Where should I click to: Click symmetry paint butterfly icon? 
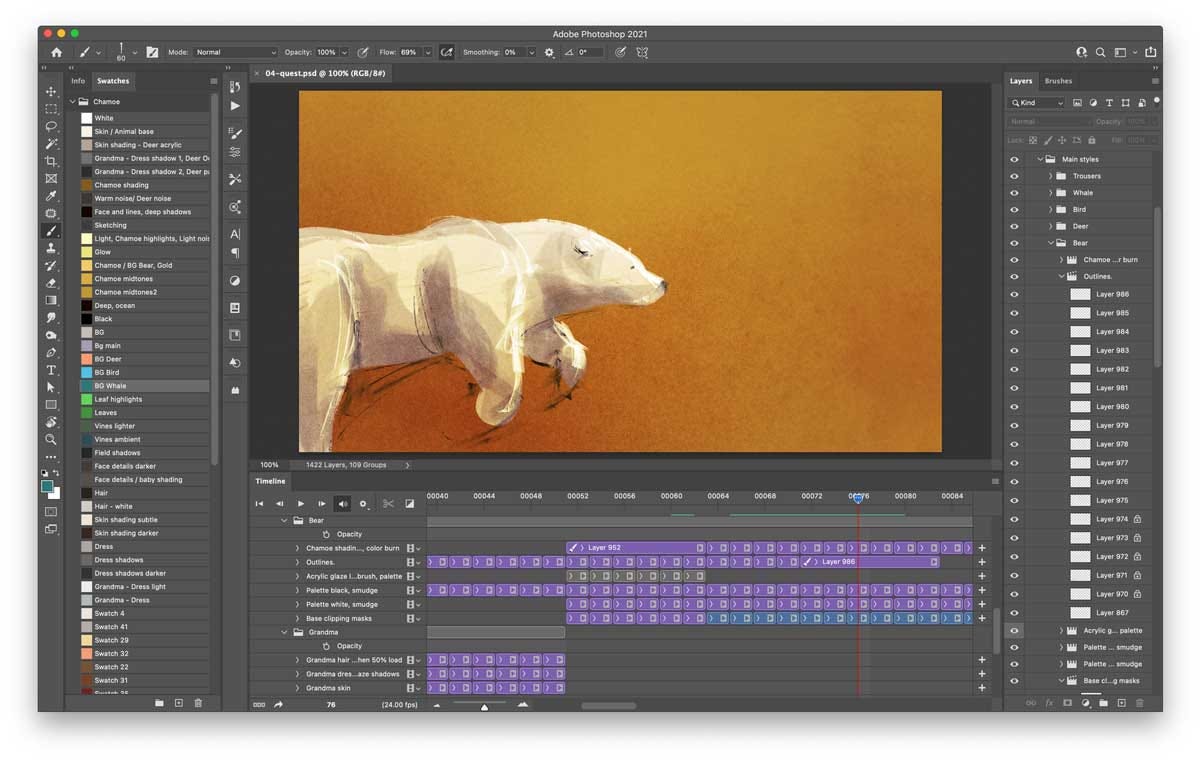click(642, 52)
